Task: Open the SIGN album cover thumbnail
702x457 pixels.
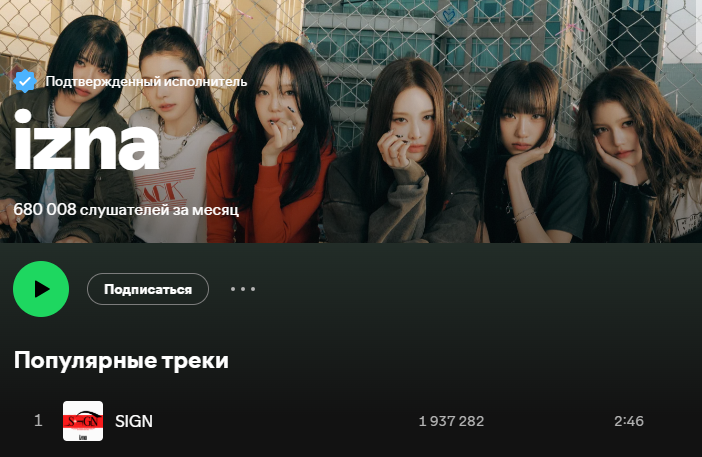Action: 83,421
